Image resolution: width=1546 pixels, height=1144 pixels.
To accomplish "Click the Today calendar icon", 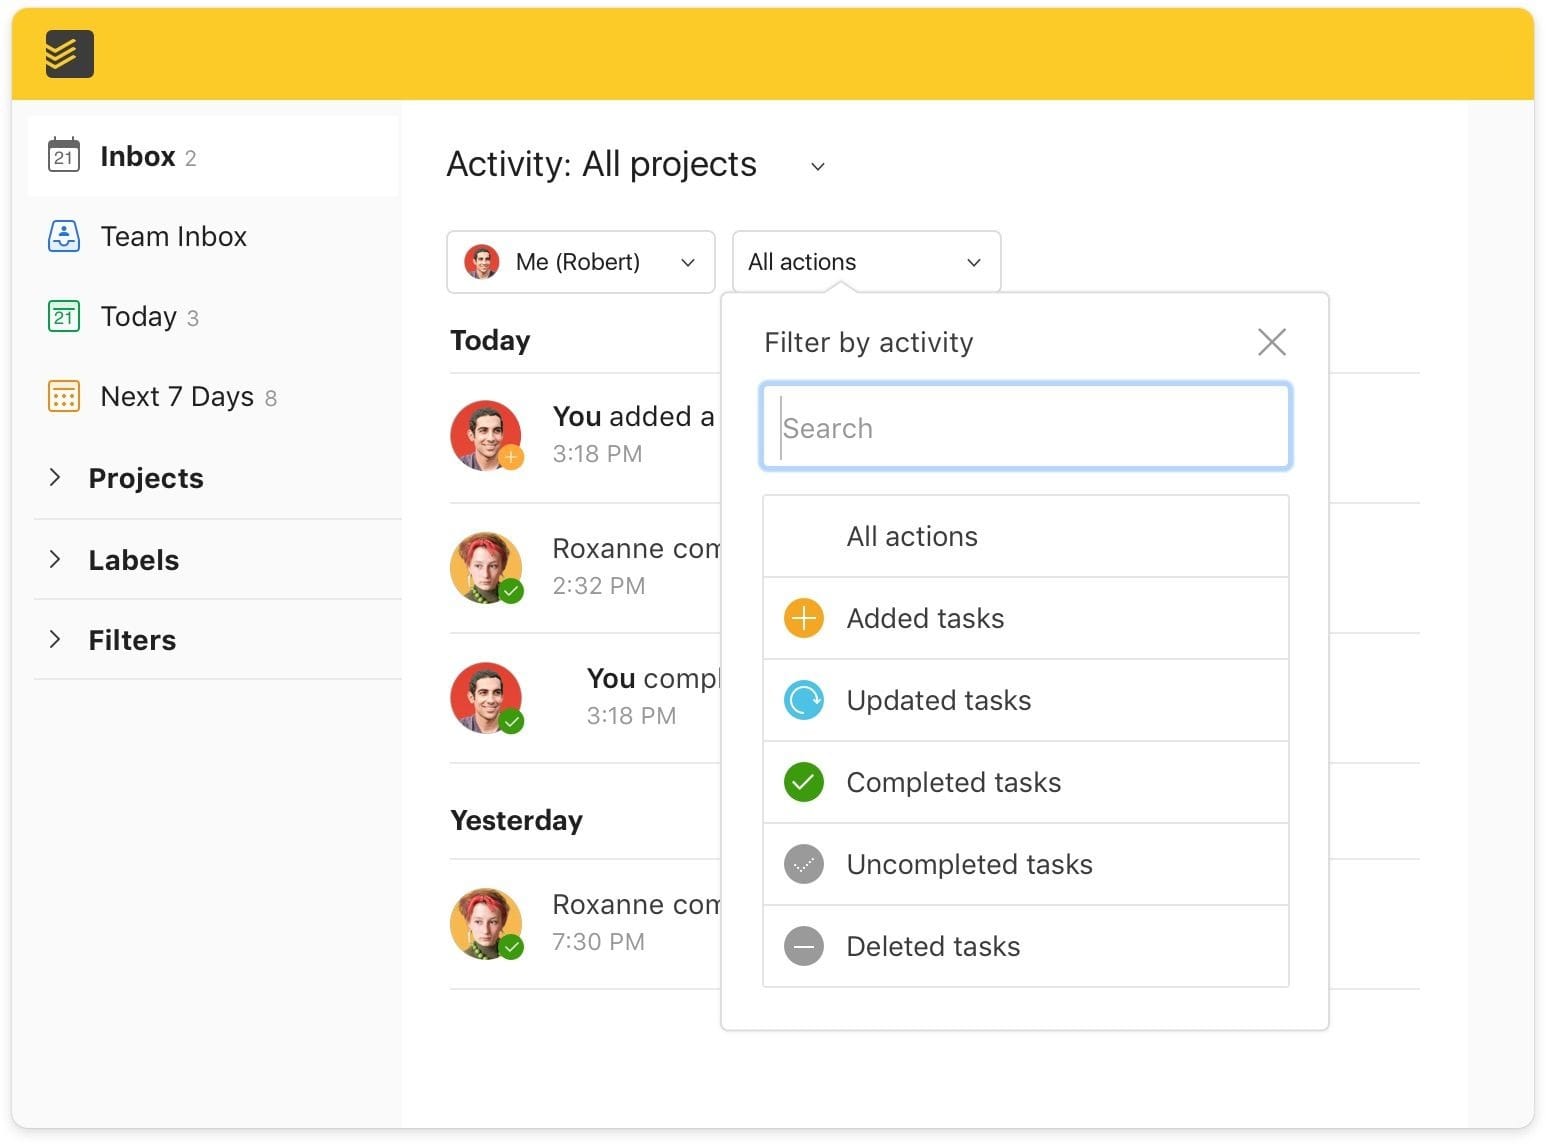I will 63,316.
